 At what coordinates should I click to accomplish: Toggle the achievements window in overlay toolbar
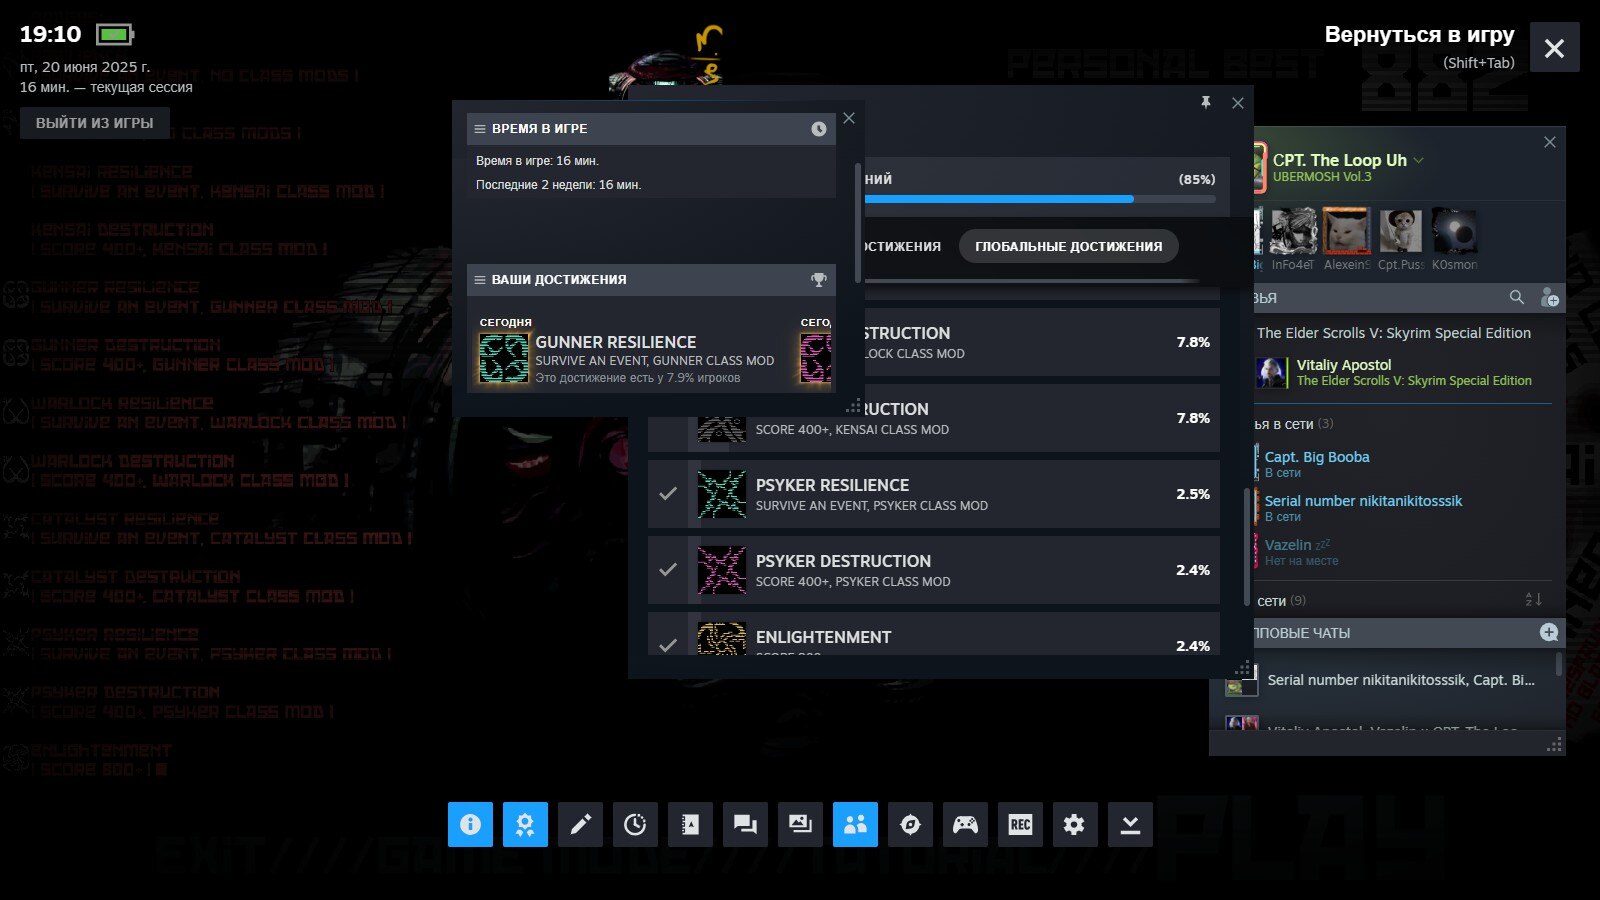tap(525, 824)
